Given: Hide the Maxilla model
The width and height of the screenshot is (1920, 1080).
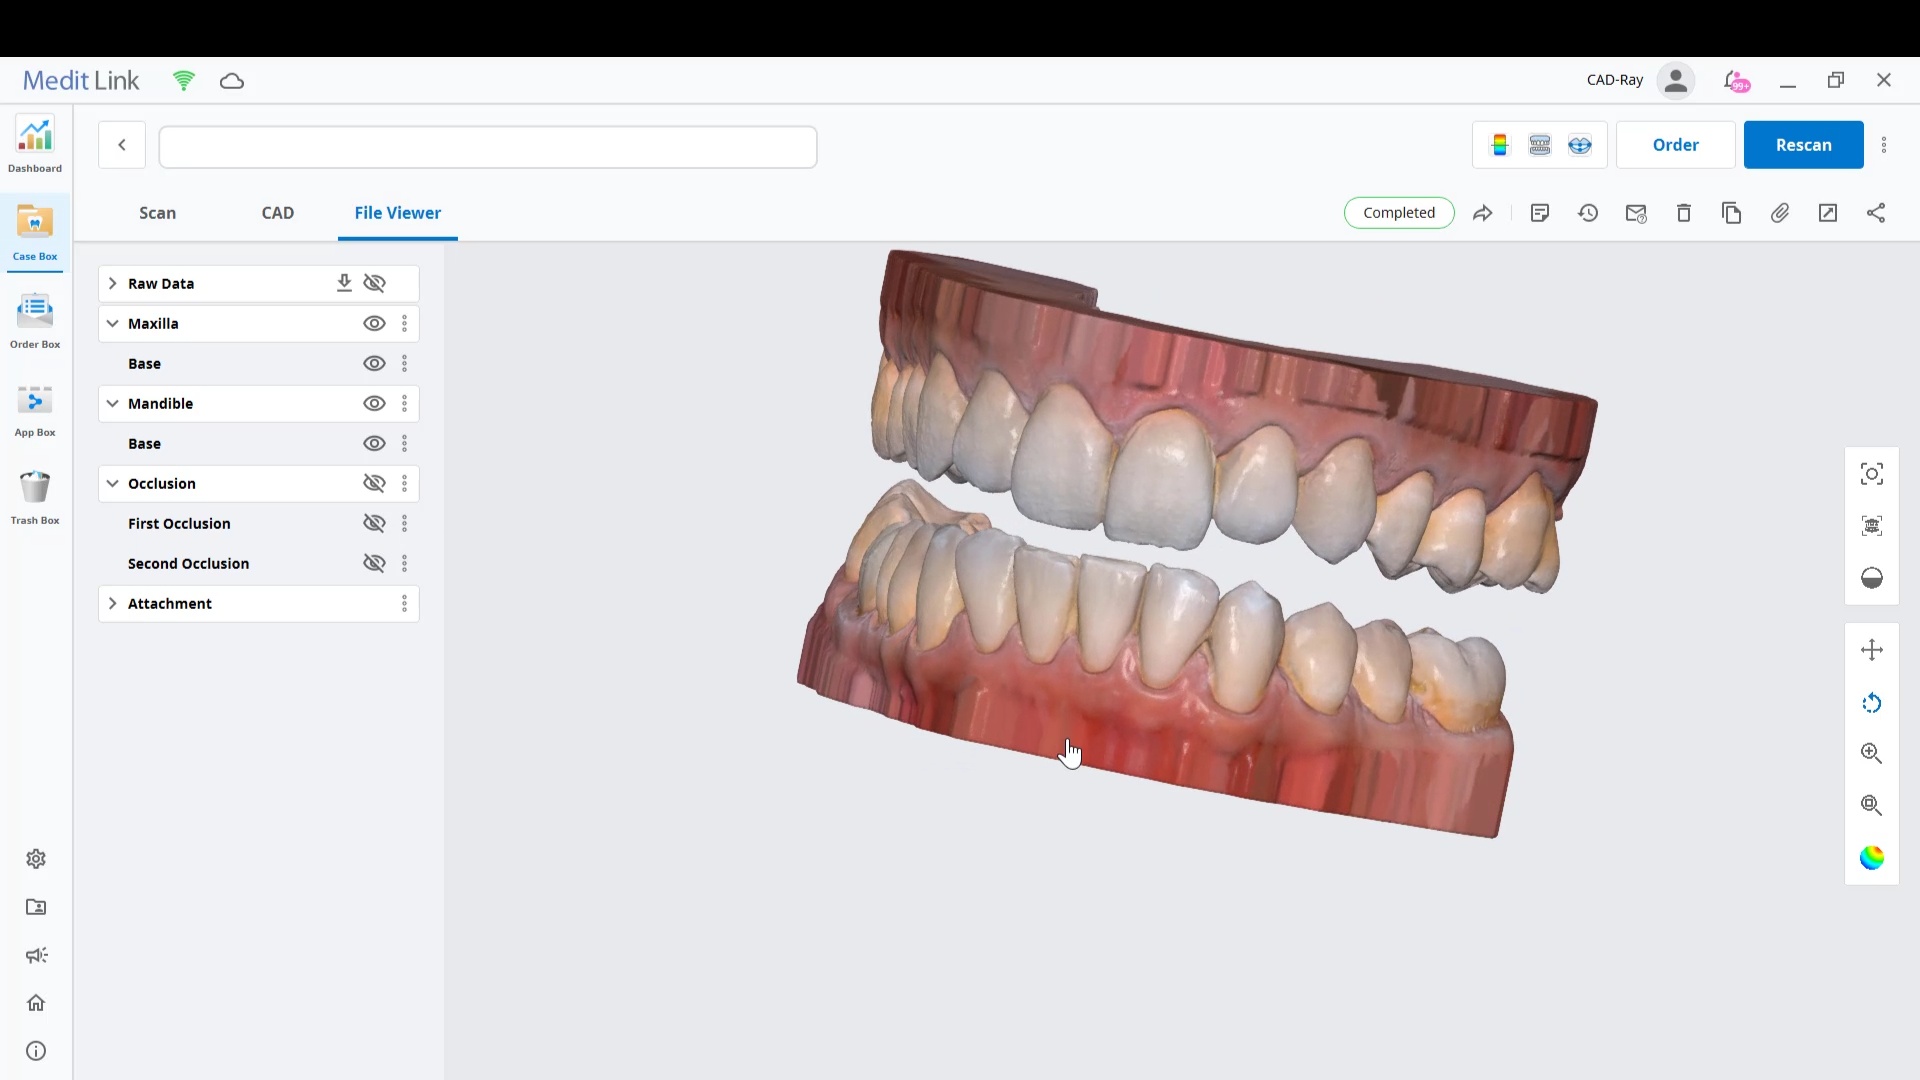Looking at the screenshot, I should (x=374, y=323).
